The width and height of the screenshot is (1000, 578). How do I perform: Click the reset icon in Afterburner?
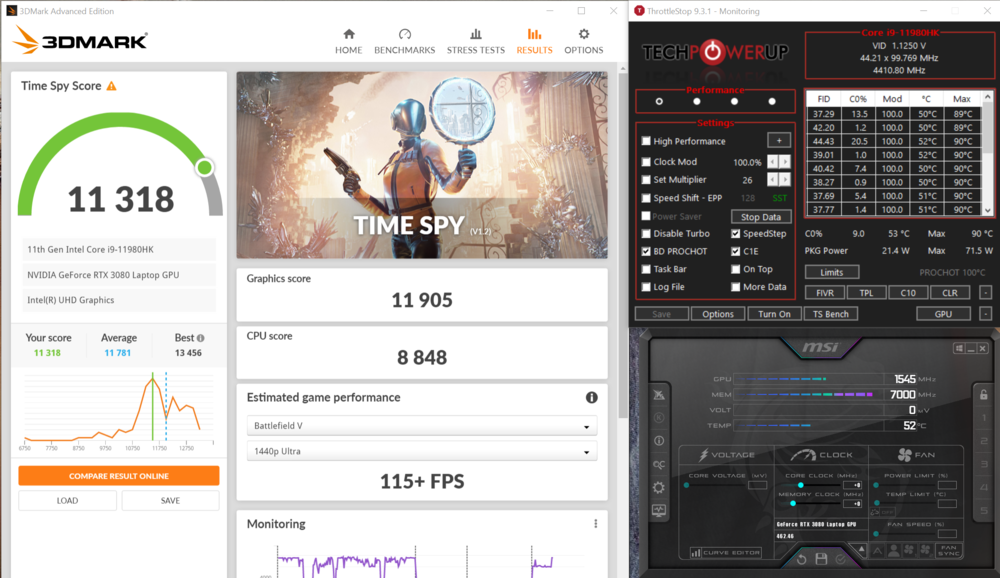(x=801, y=559)
